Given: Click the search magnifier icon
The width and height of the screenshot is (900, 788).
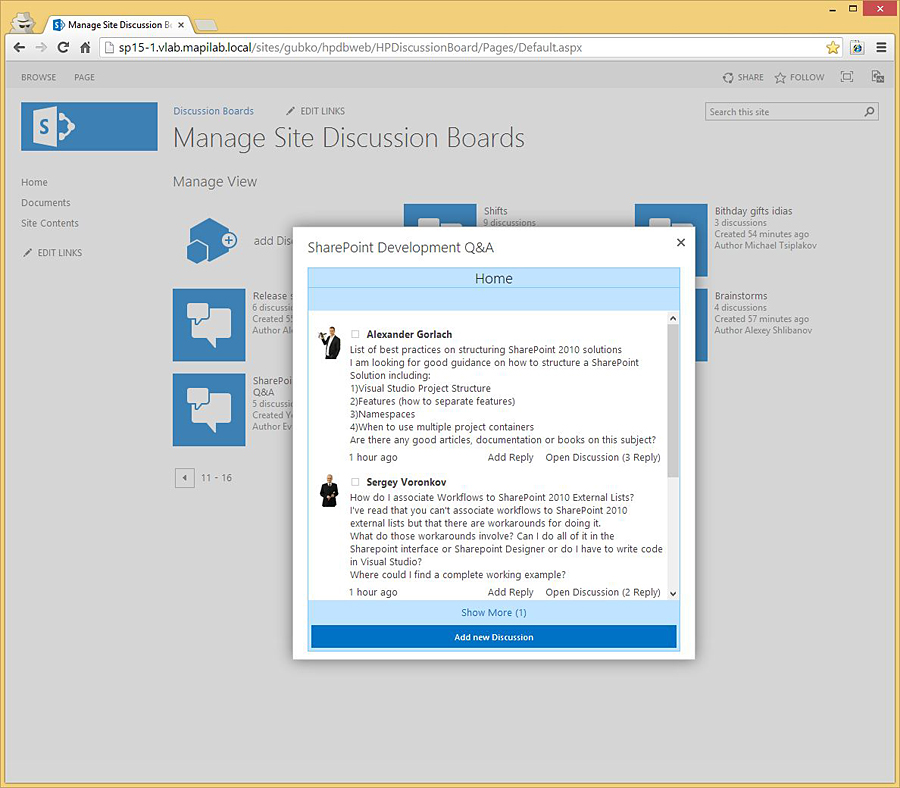Looking at the screenshot, I should pos(870,111).
